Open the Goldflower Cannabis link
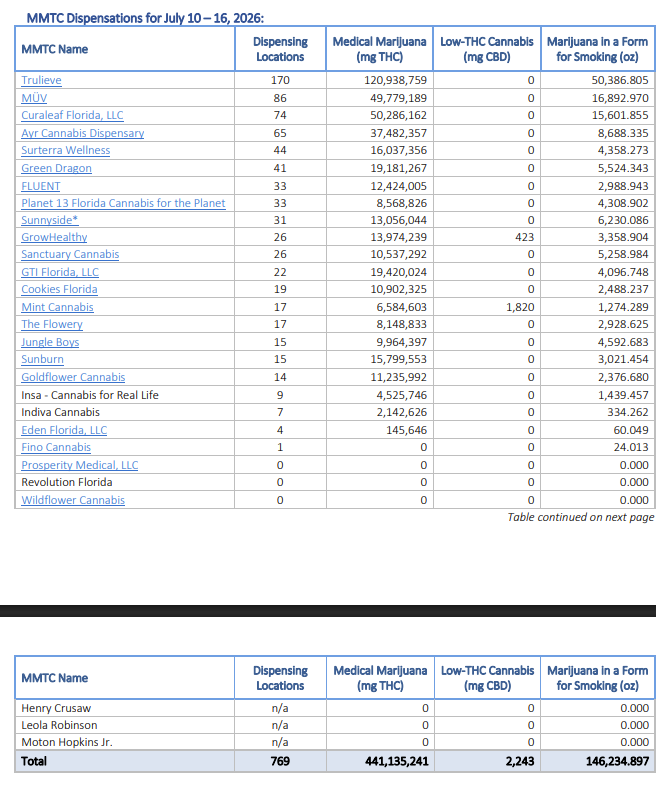This screenshot has width=656, height=793. (73, 377)
